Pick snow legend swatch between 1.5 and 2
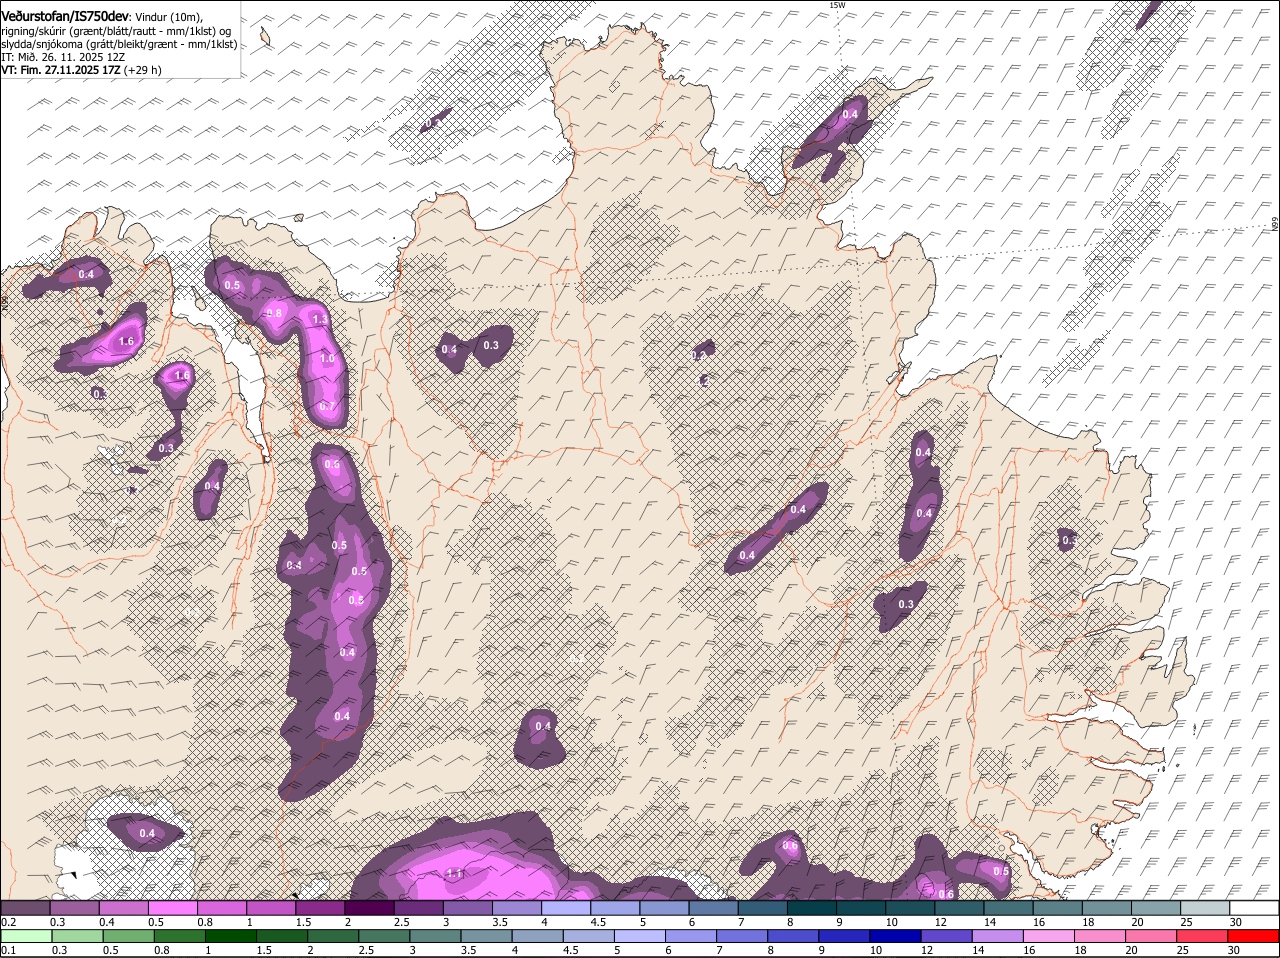The image size is (1280, 958). pyautogui.click(x=319, y=908)
